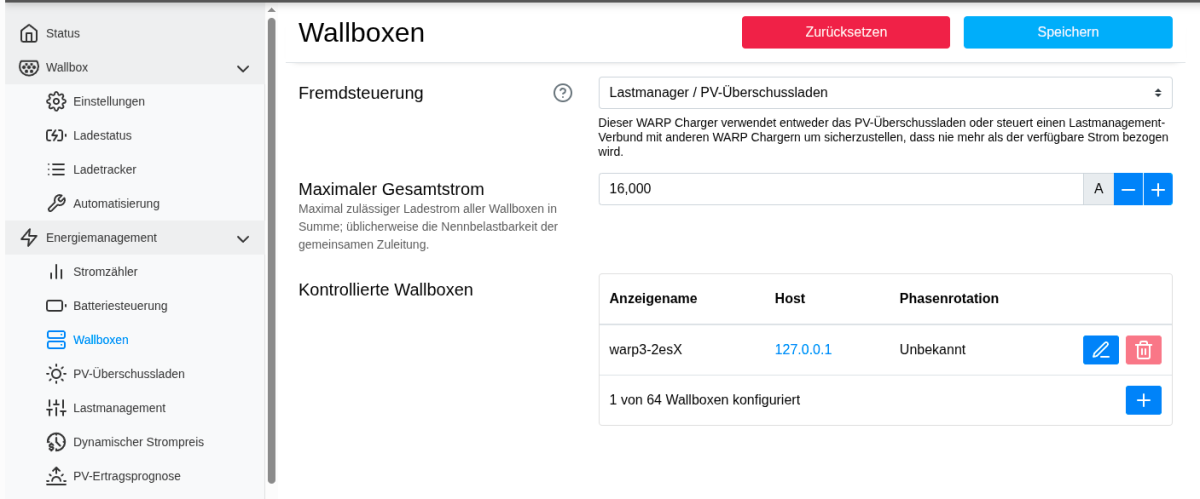Increase Maximaler Gesamtstrom with plus button
Viewport: 1200px width, 499px height.
[1158, 189]
